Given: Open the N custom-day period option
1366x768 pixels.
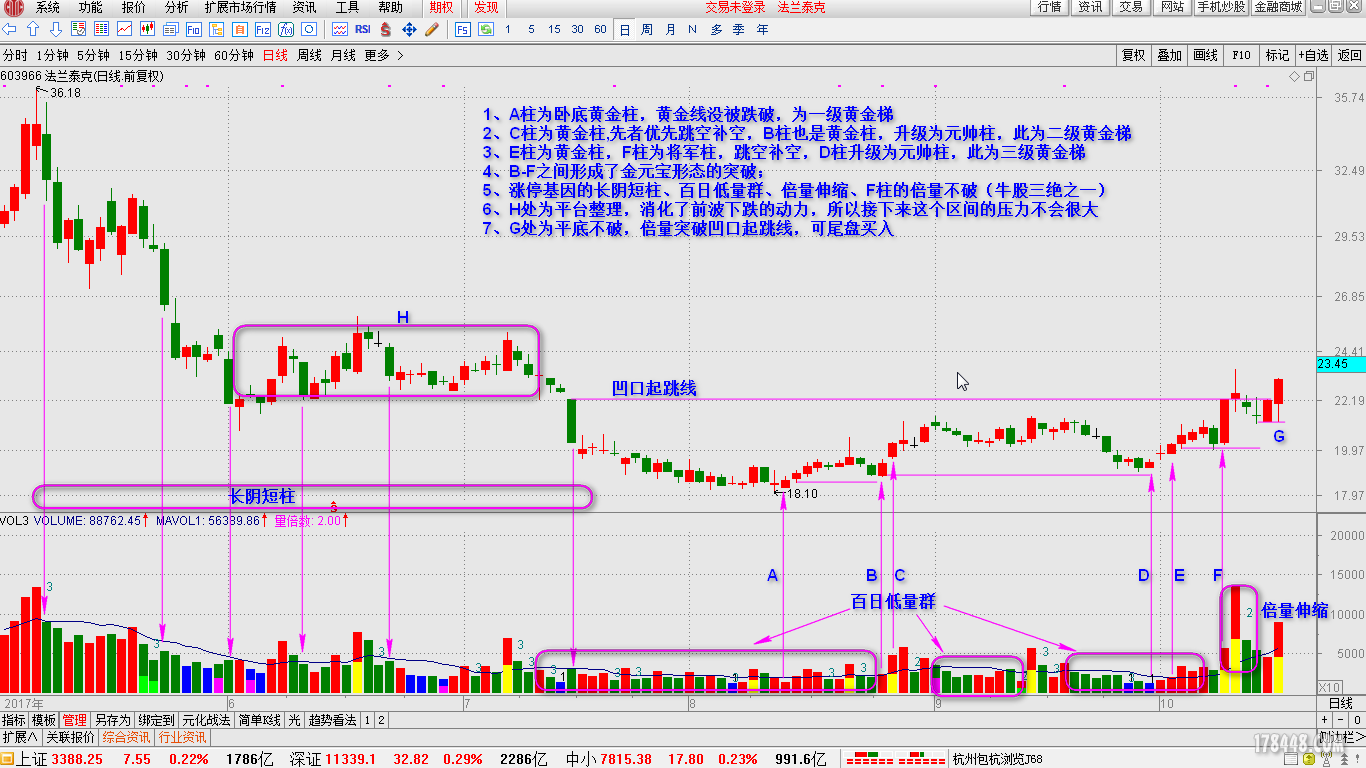Looking at the screenshot, I should pos(693,30).
